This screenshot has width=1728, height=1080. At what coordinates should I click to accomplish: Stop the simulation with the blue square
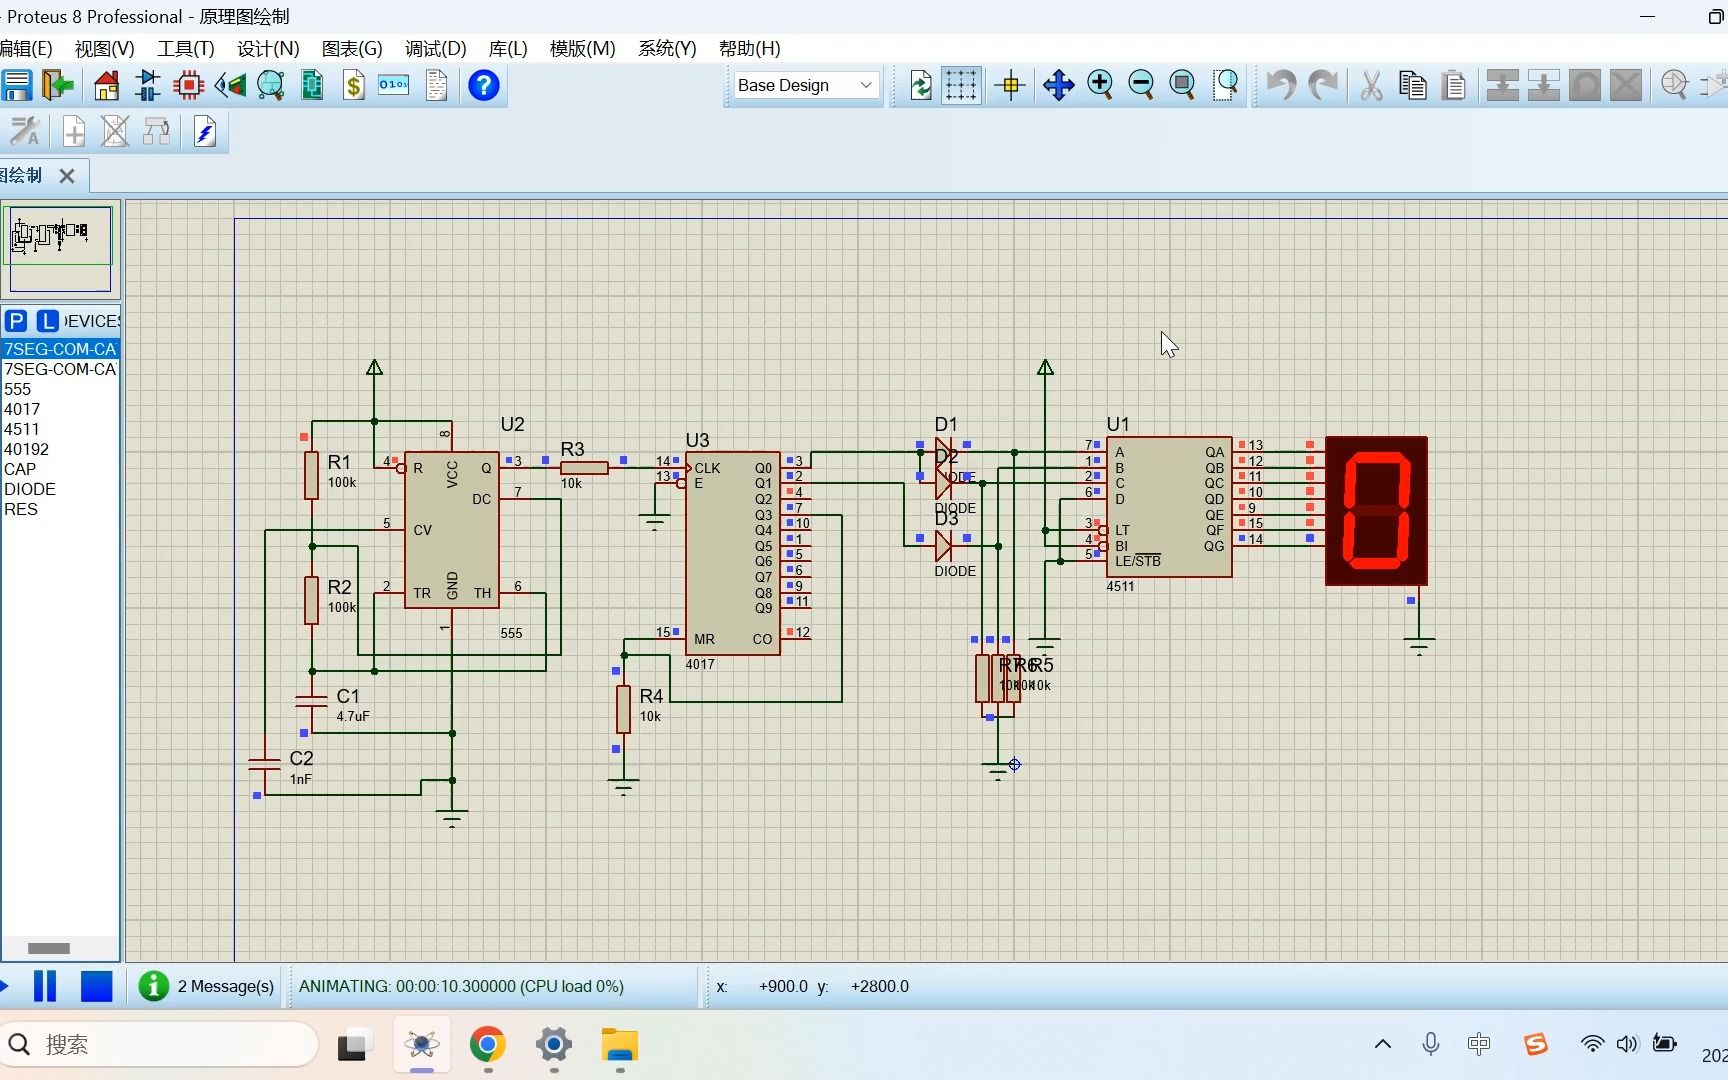click(97, 986)
